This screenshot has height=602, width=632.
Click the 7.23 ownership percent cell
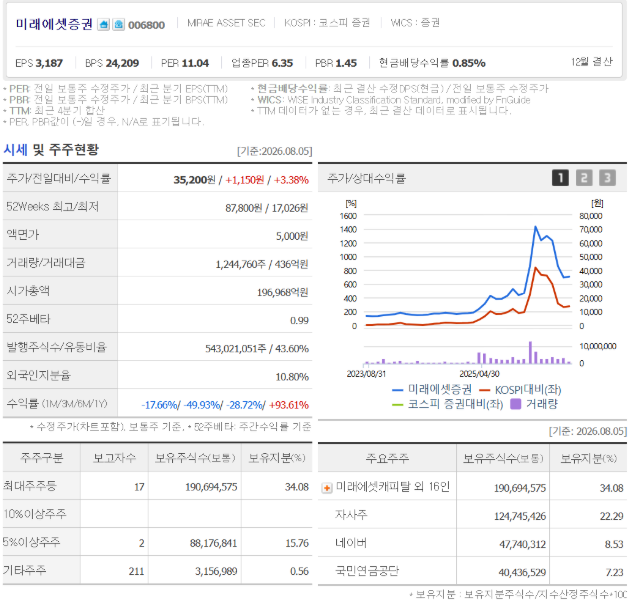point(614,573)
